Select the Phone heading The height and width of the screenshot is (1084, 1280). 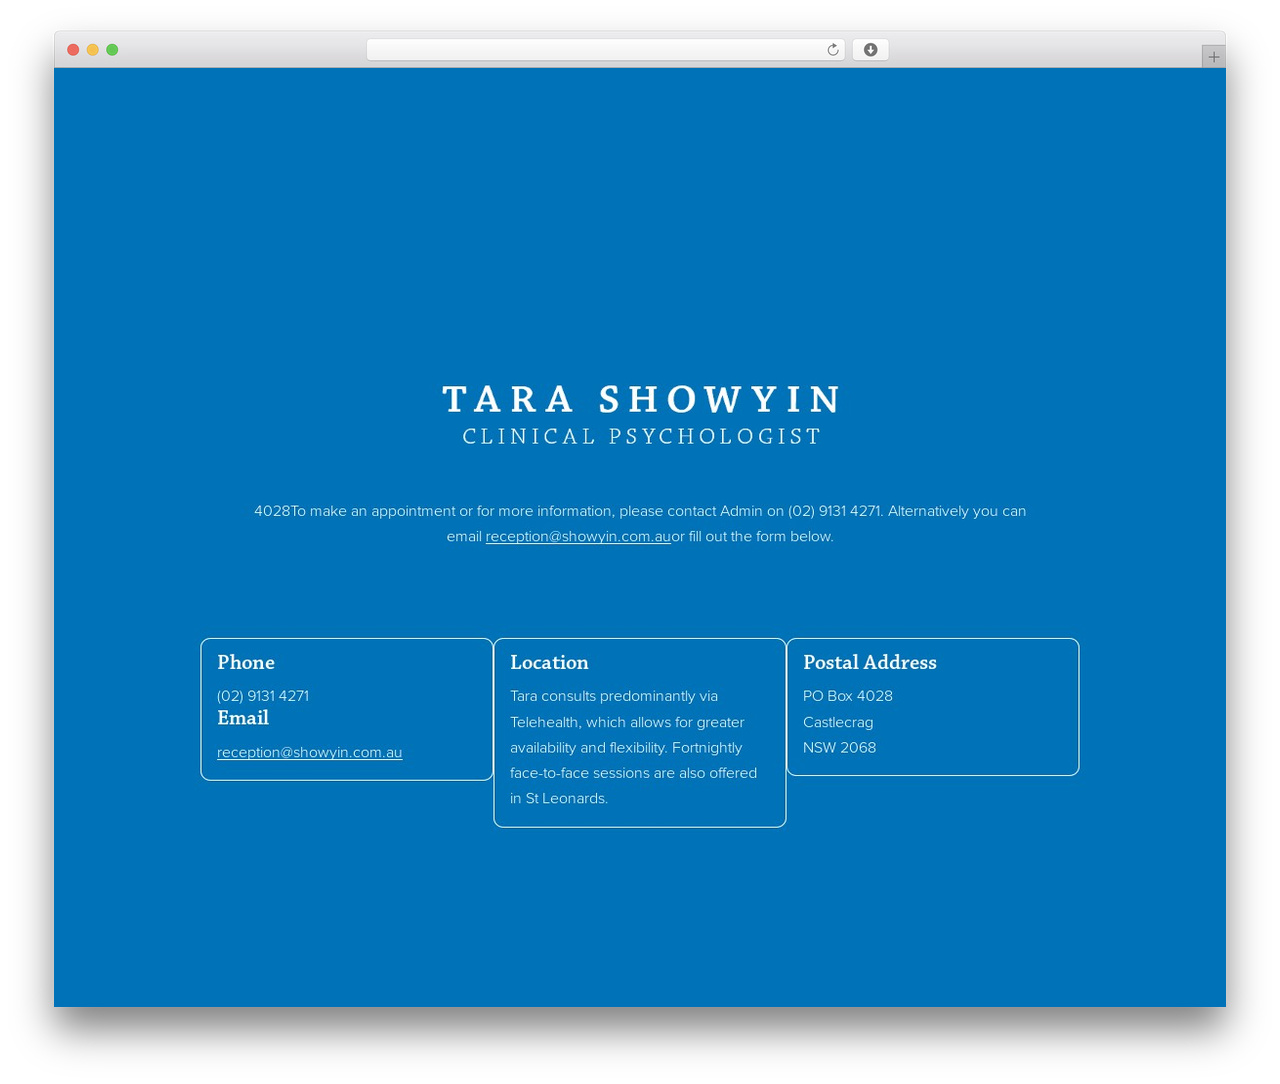[246, 662]
